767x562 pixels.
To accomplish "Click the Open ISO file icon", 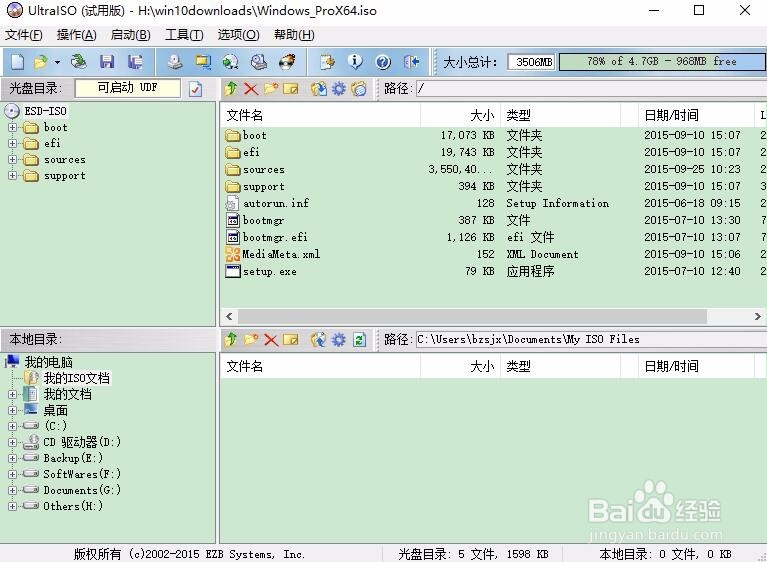I will click(x=40, y=62).
